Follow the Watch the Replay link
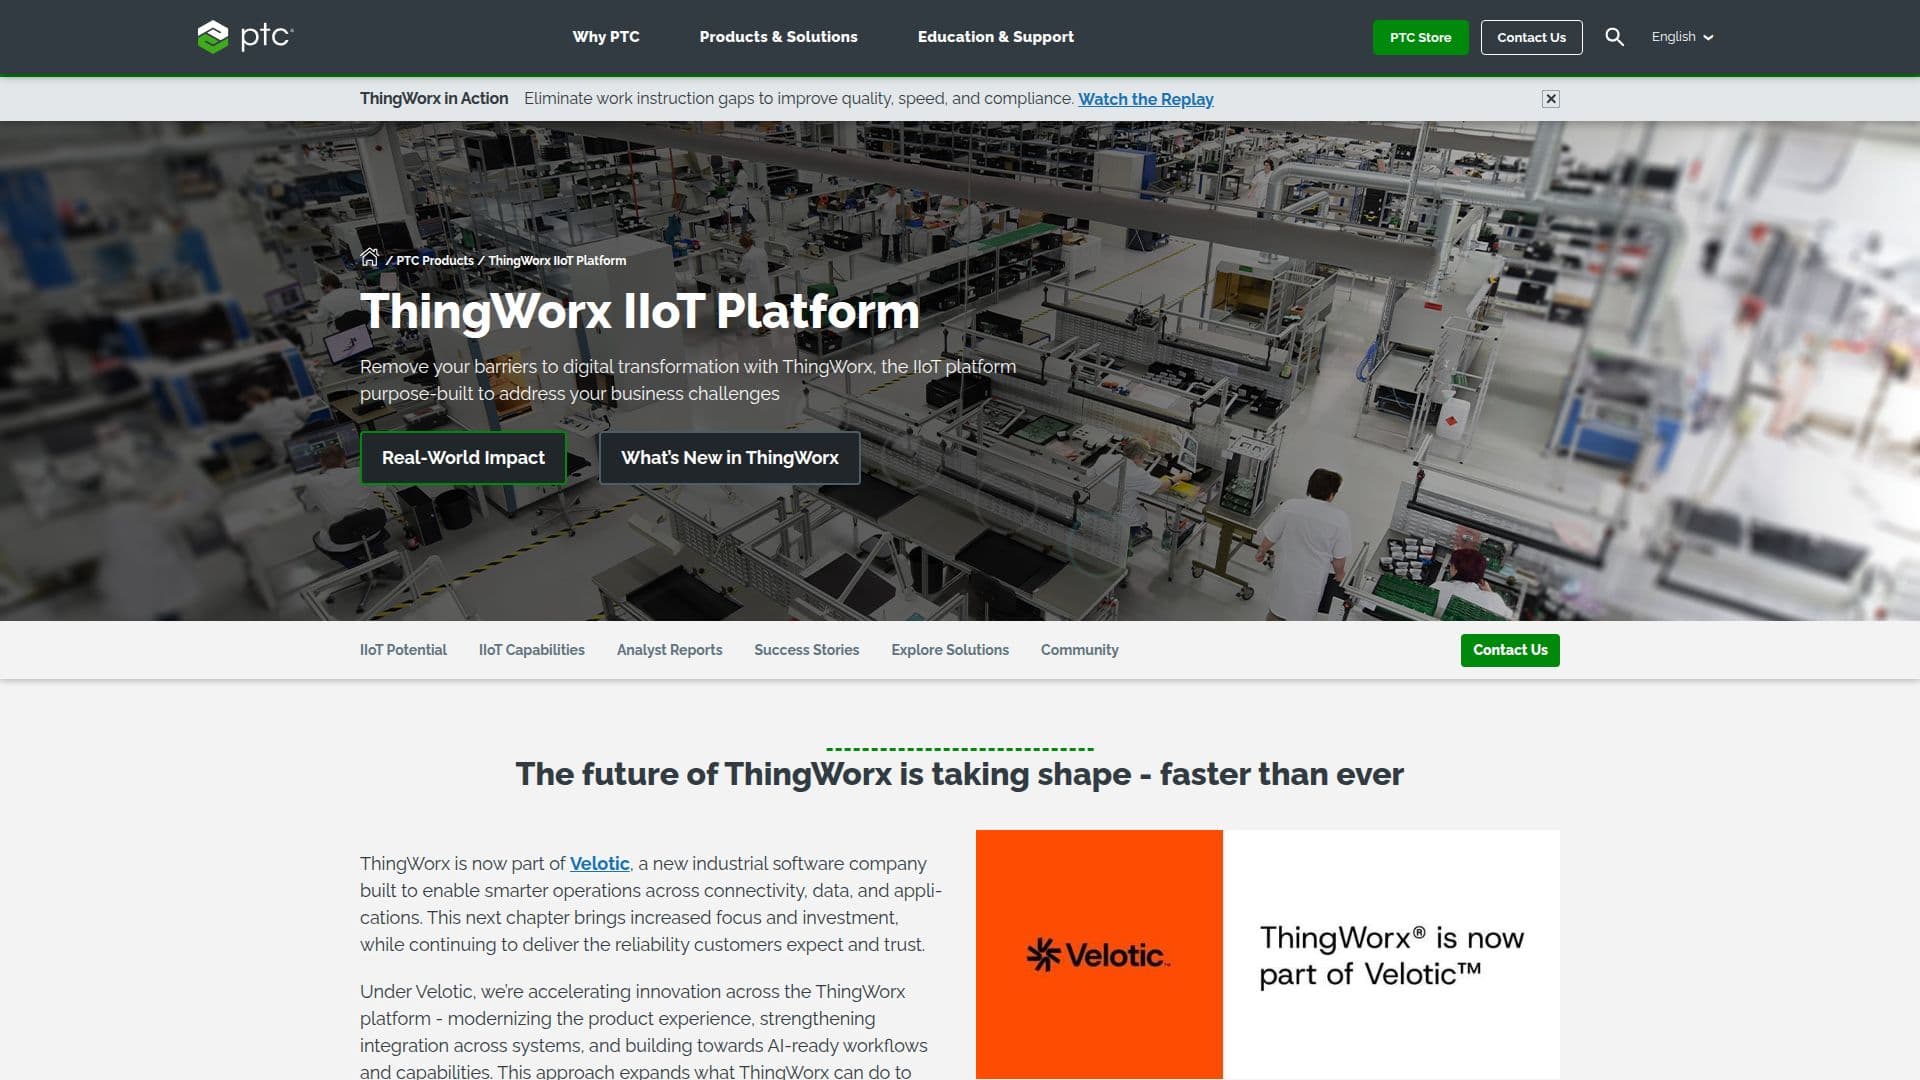1920x1080 pixels. pyautogui.click(x=1146, y=99)
